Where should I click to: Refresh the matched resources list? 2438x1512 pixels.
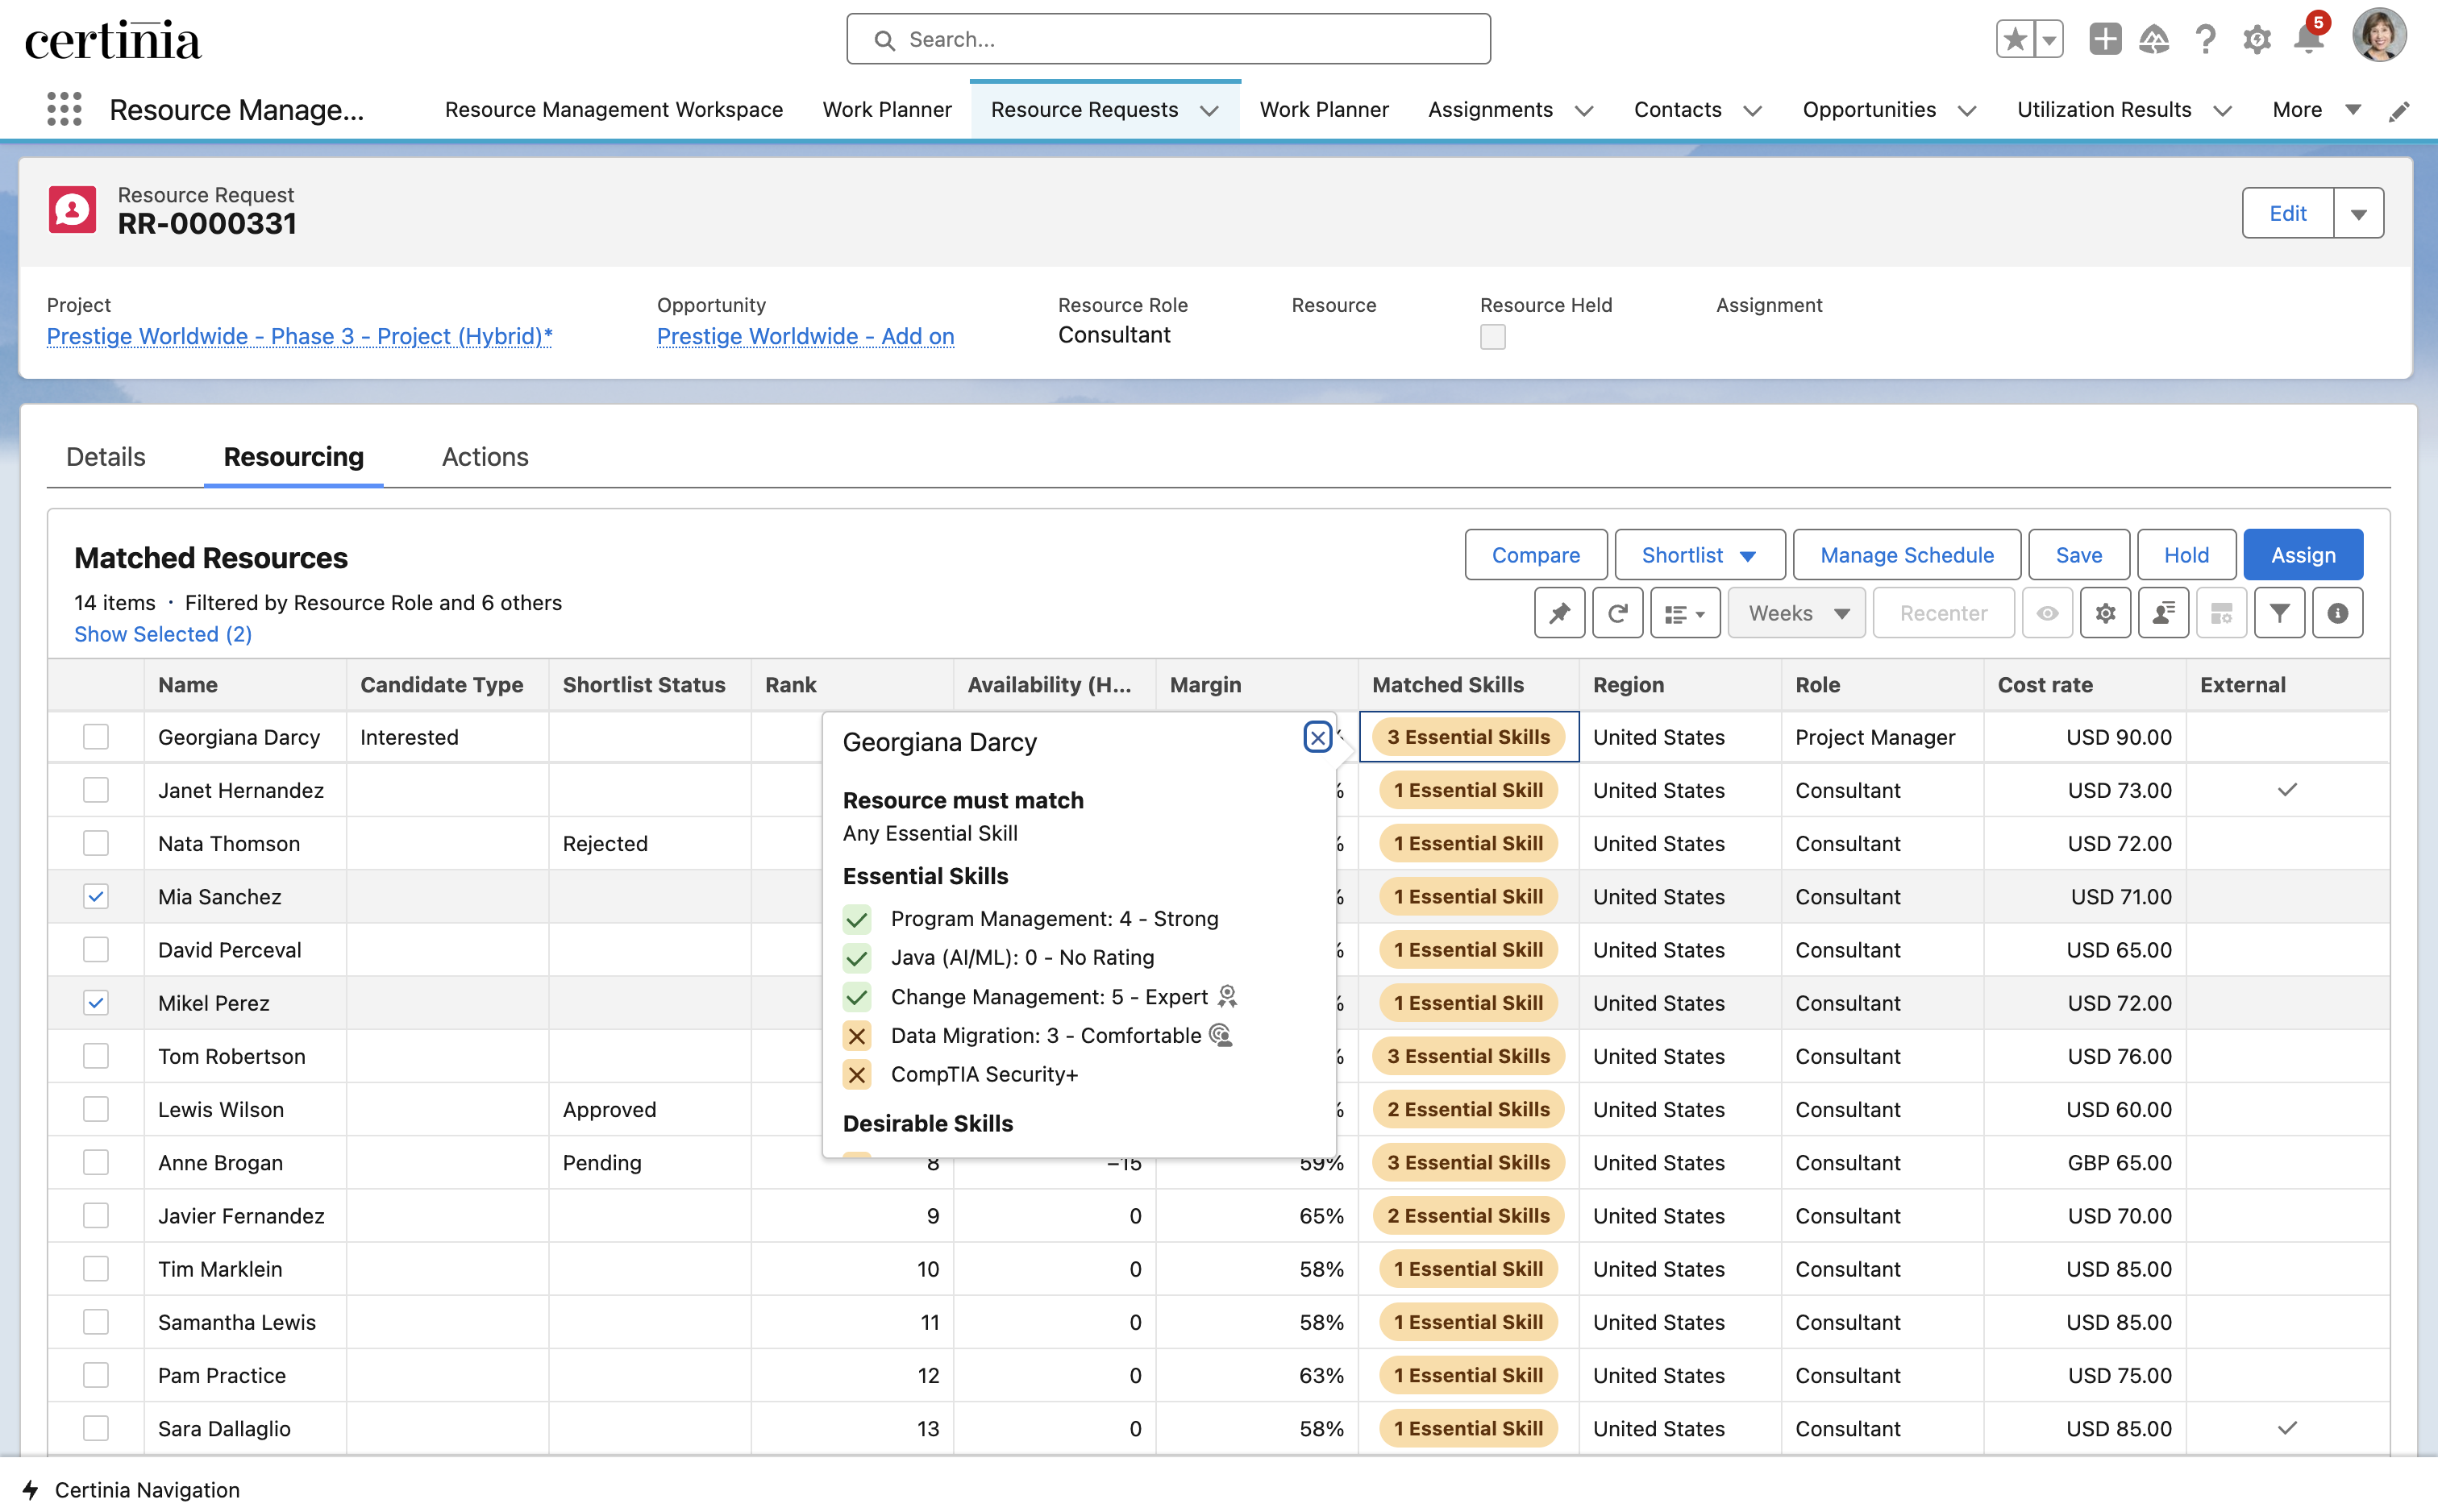click(1618, 612)
